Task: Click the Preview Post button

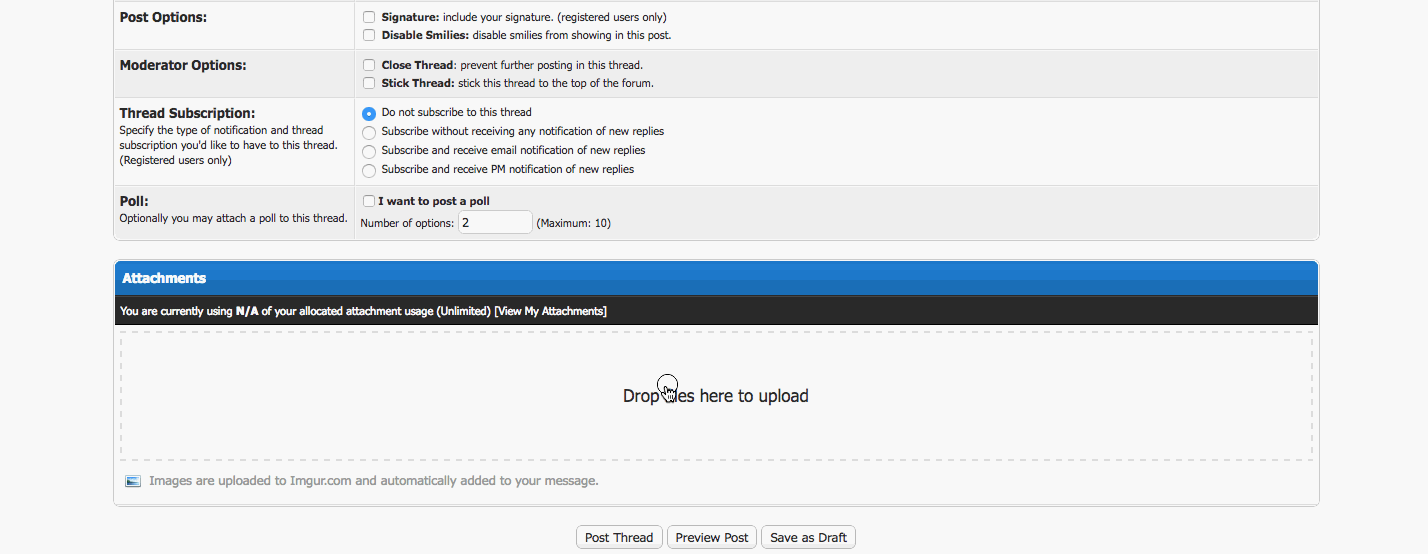Action: [712, 537]
